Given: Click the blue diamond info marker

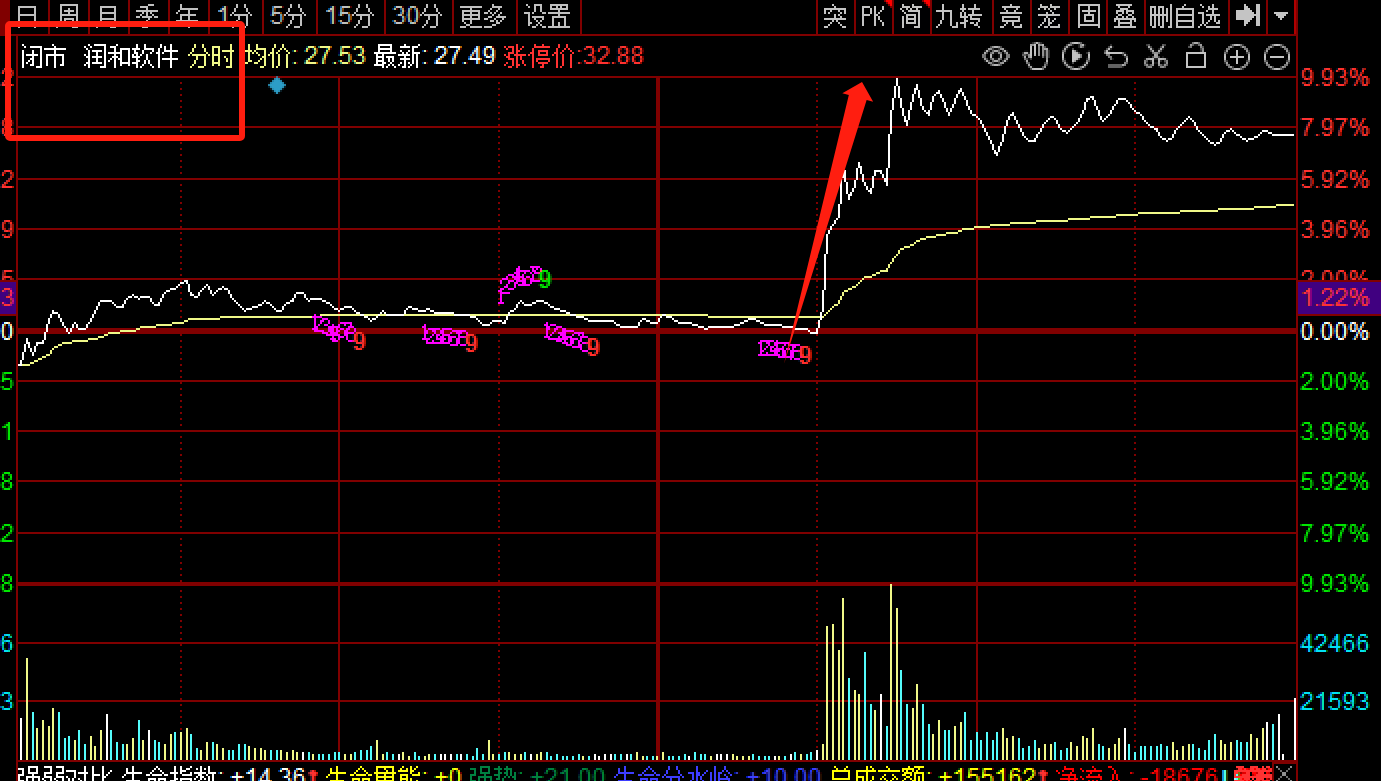Looking at the screenshot, I should [277, 86].
